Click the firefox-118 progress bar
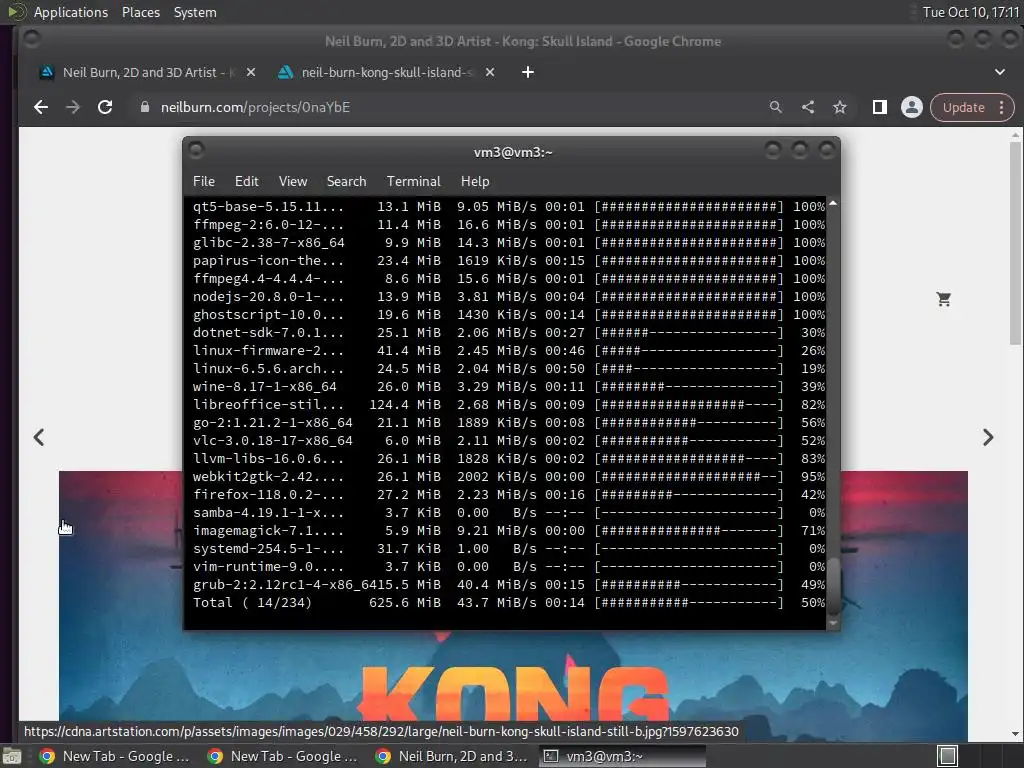Image resolution: width=1024 pixels, height=768 pixels. tap(688, 495)
